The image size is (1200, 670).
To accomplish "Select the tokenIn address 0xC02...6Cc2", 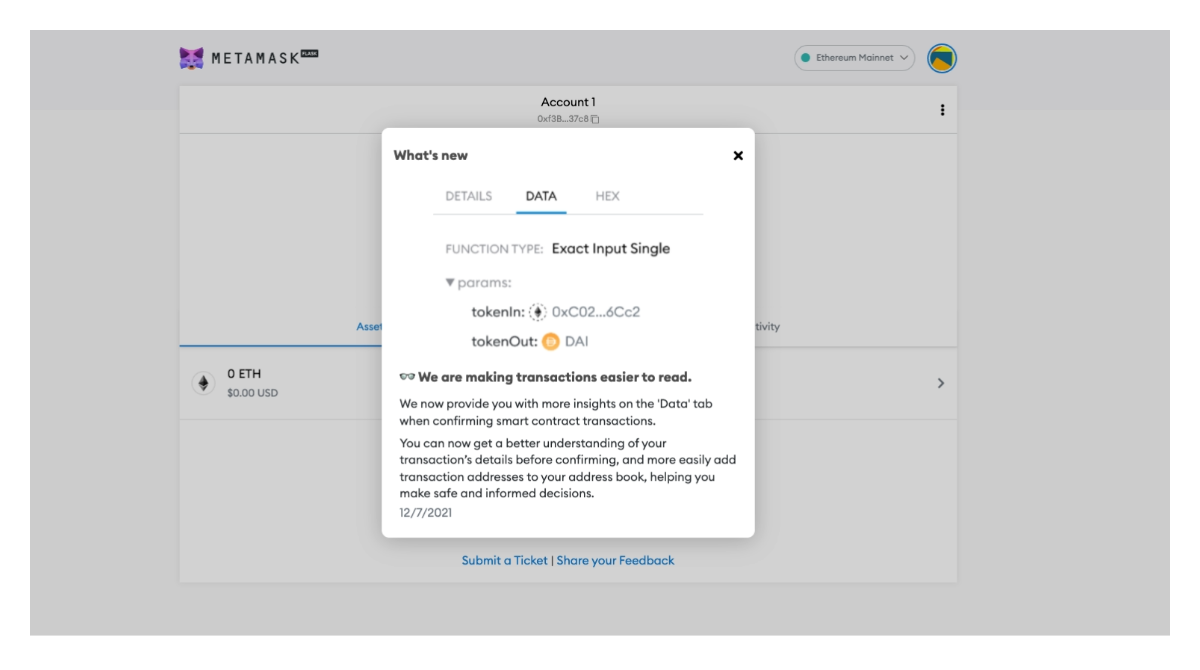I will pos(596,312).
